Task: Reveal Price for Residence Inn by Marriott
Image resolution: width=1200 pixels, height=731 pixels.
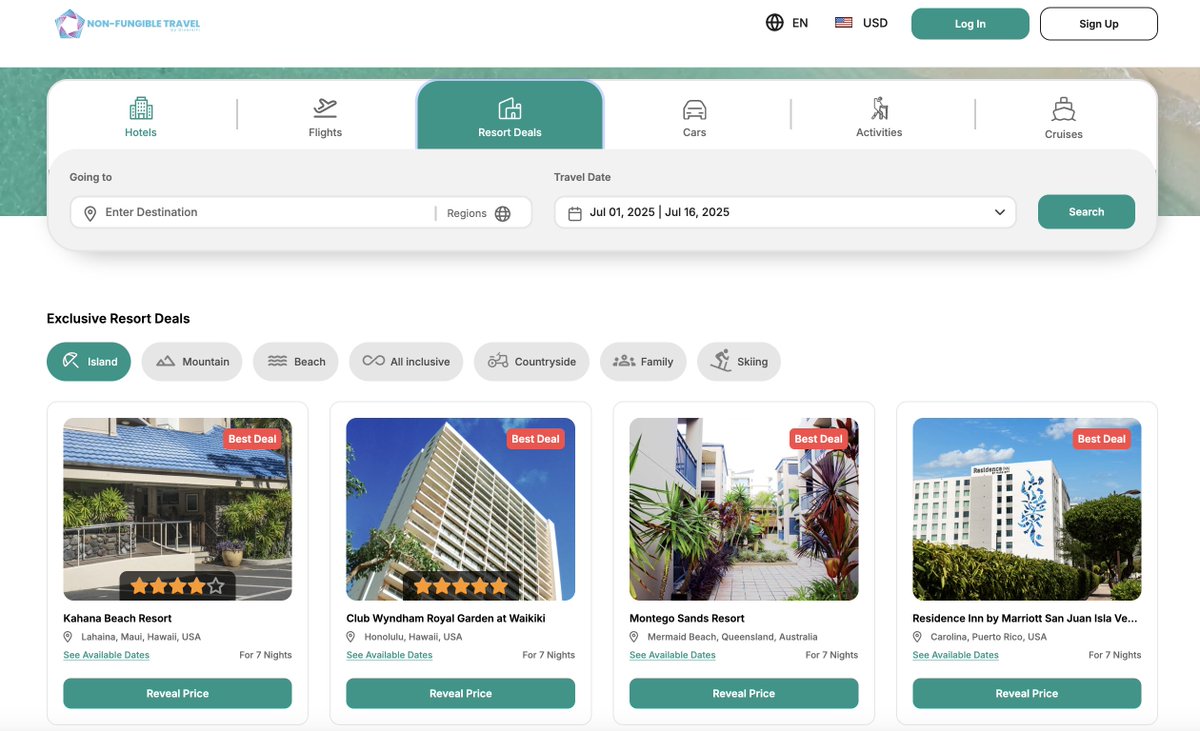Action: pos(1027,693)
